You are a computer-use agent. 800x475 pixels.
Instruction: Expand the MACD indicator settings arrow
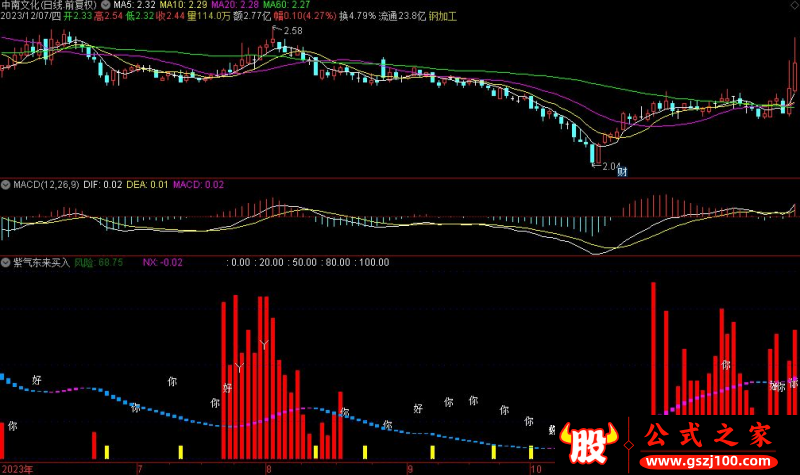click(6, 185)
